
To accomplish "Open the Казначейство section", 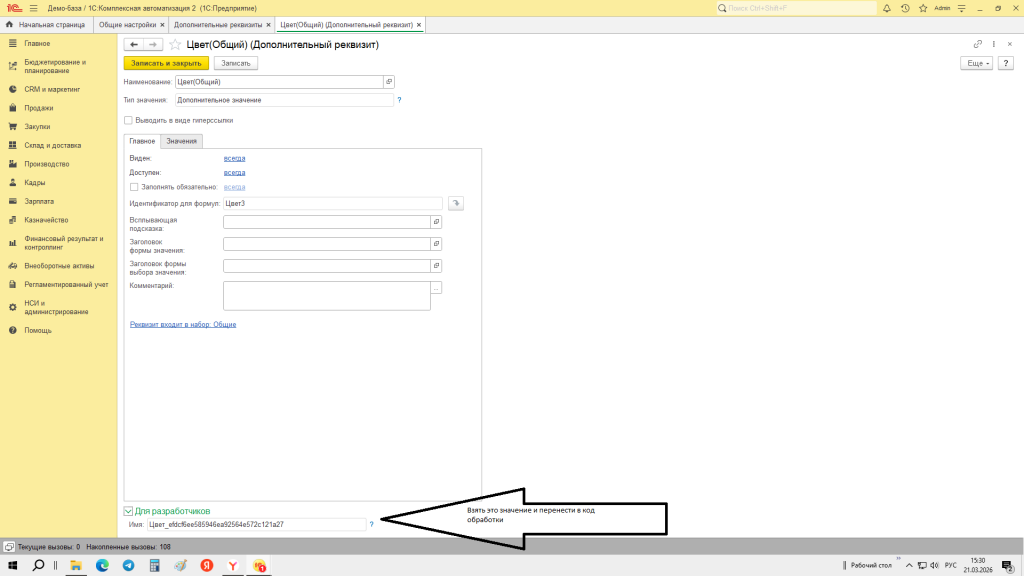I will click(x=46, y=220).
